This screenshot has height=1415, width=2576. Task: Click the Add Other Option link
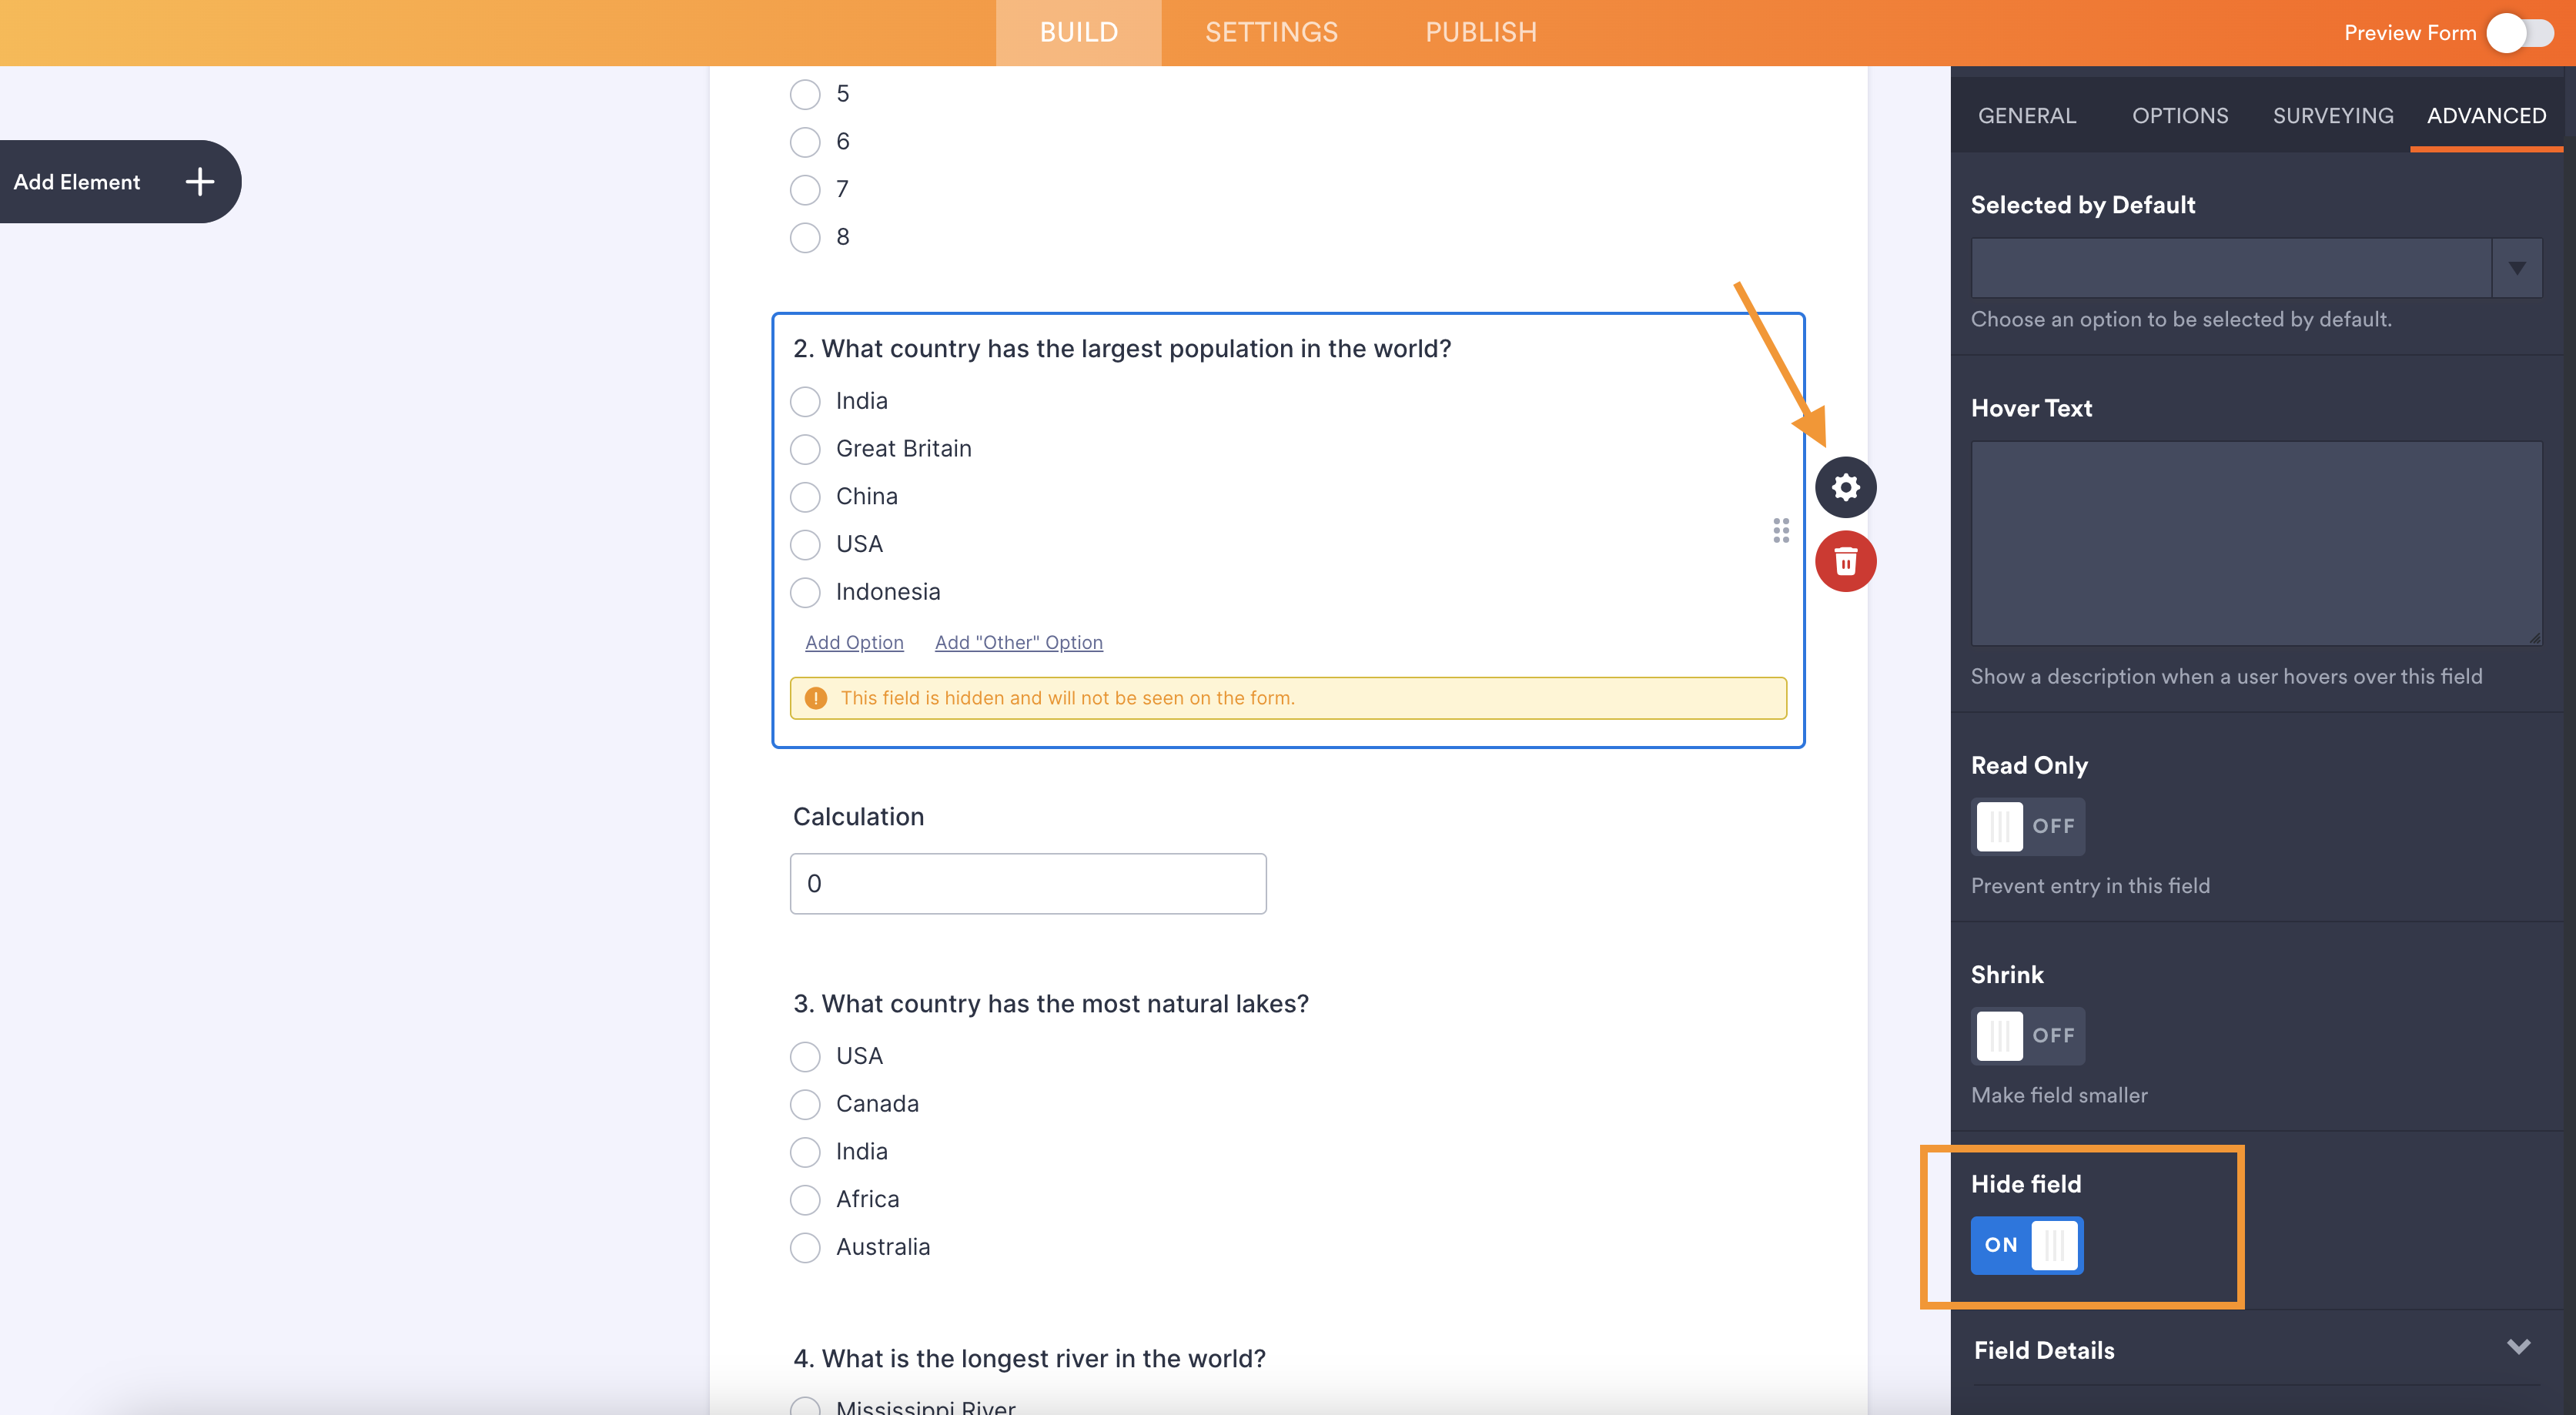(x=1019, y=643)
